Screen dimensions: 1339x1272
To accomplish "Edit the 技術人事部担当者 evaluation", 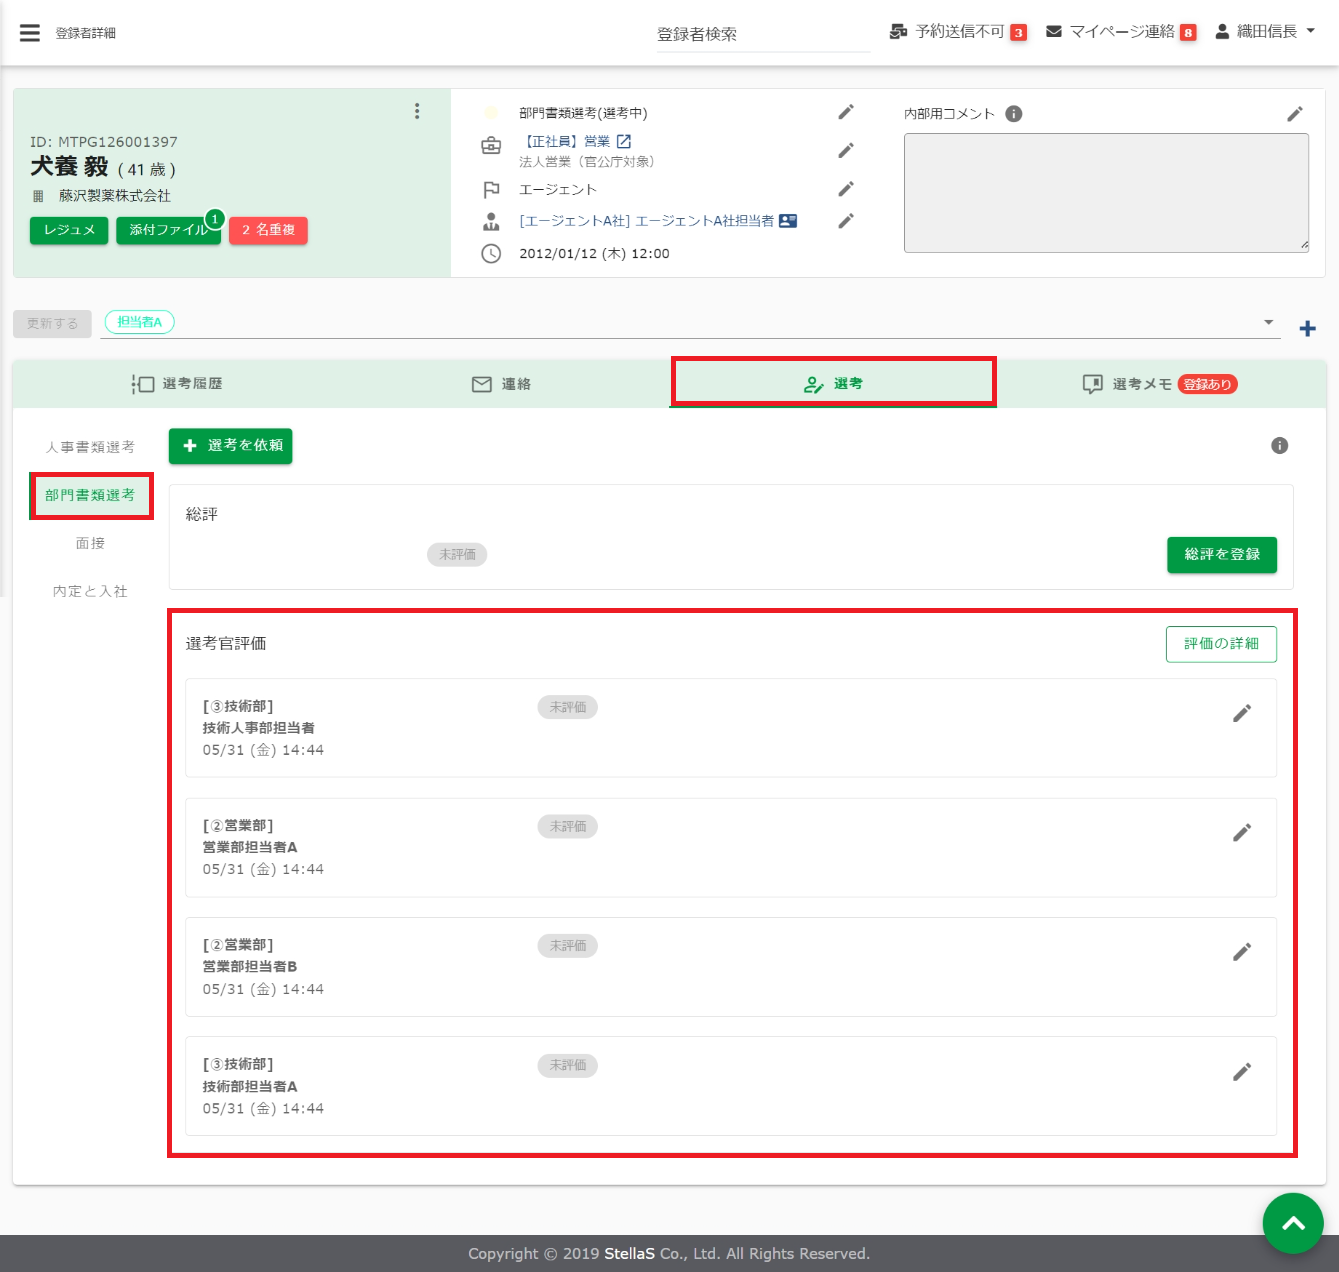I will point(1242,713).
